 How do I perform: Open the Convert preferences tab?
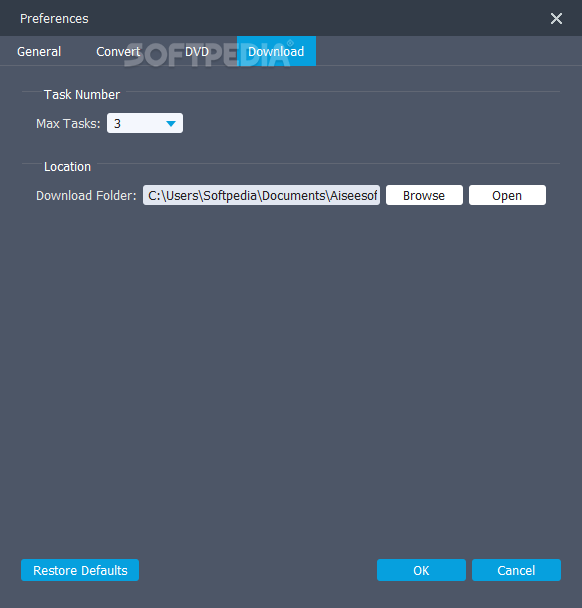pyautogui.click(x=118, y=51)
